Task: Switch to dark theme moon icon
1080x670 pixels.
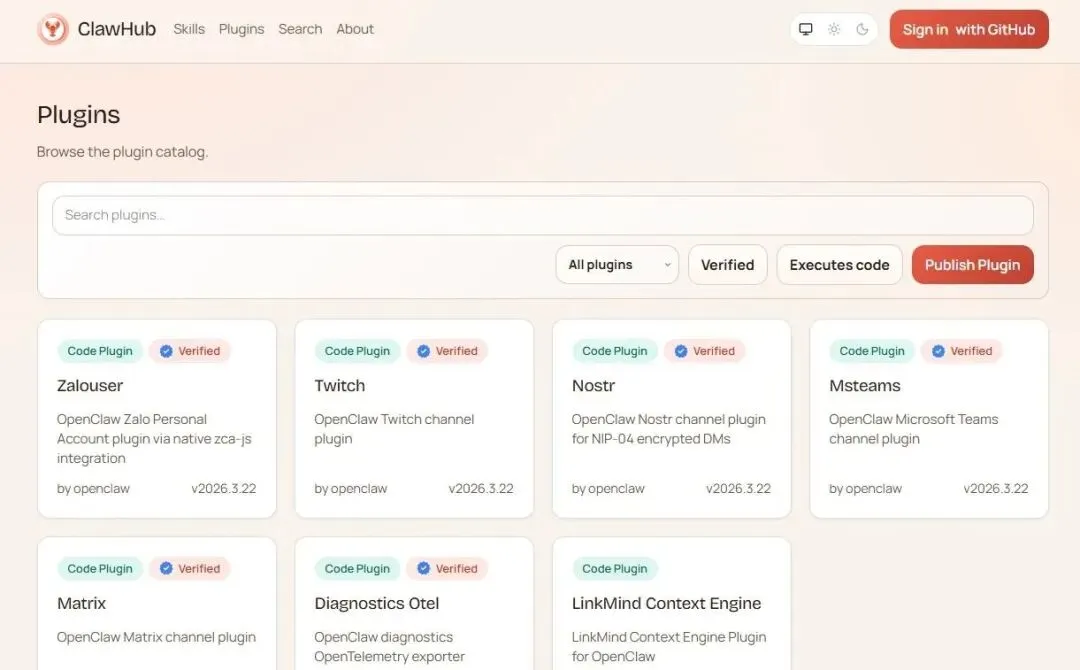Action: click(862, 29)
